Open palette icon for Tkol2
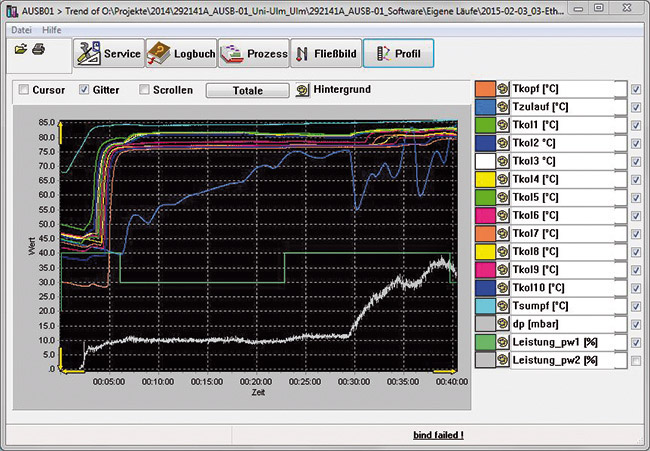Viewport: 650px width, 451px height. click(503, 143)
